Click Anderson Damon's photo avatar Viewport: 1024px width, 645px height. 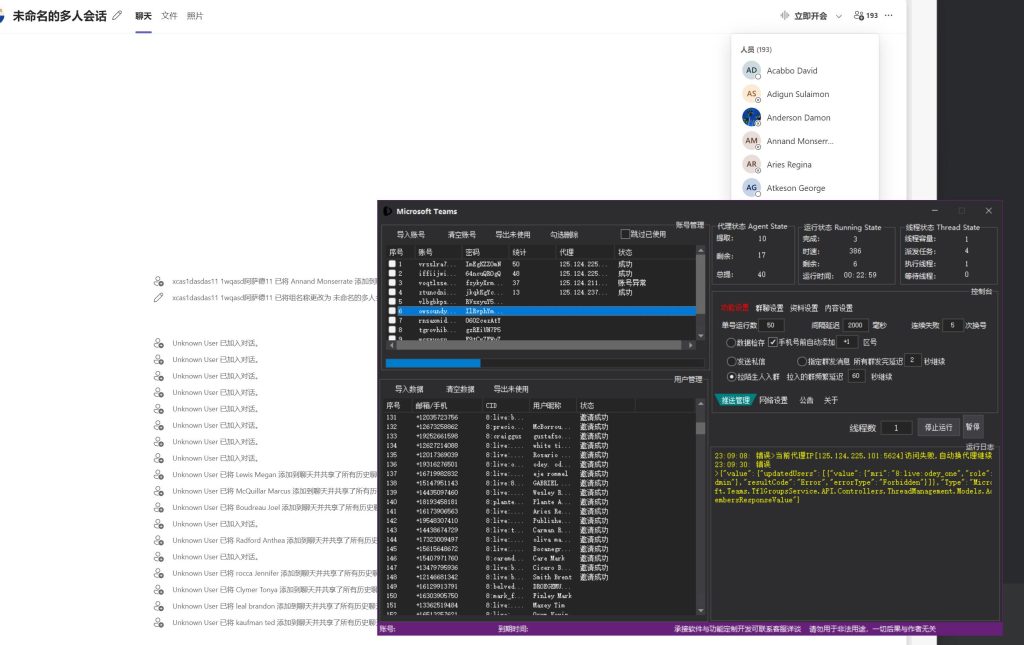(x=752, y=117)
